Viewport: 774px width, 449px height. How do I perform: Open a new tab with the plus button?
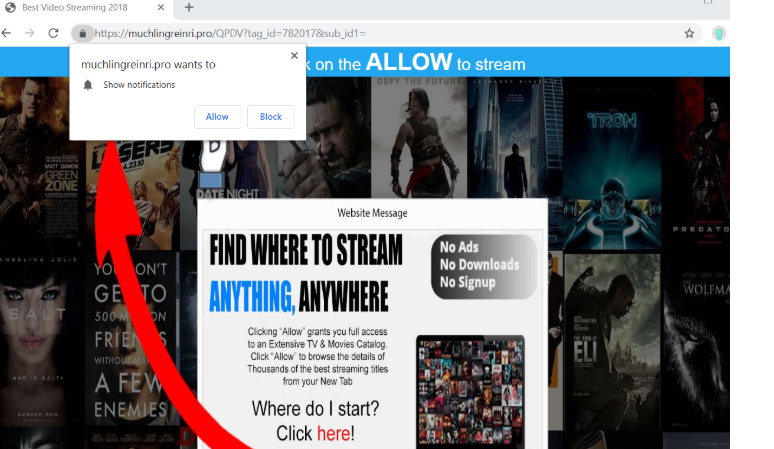pyautogui.click(x=189, y=8)
